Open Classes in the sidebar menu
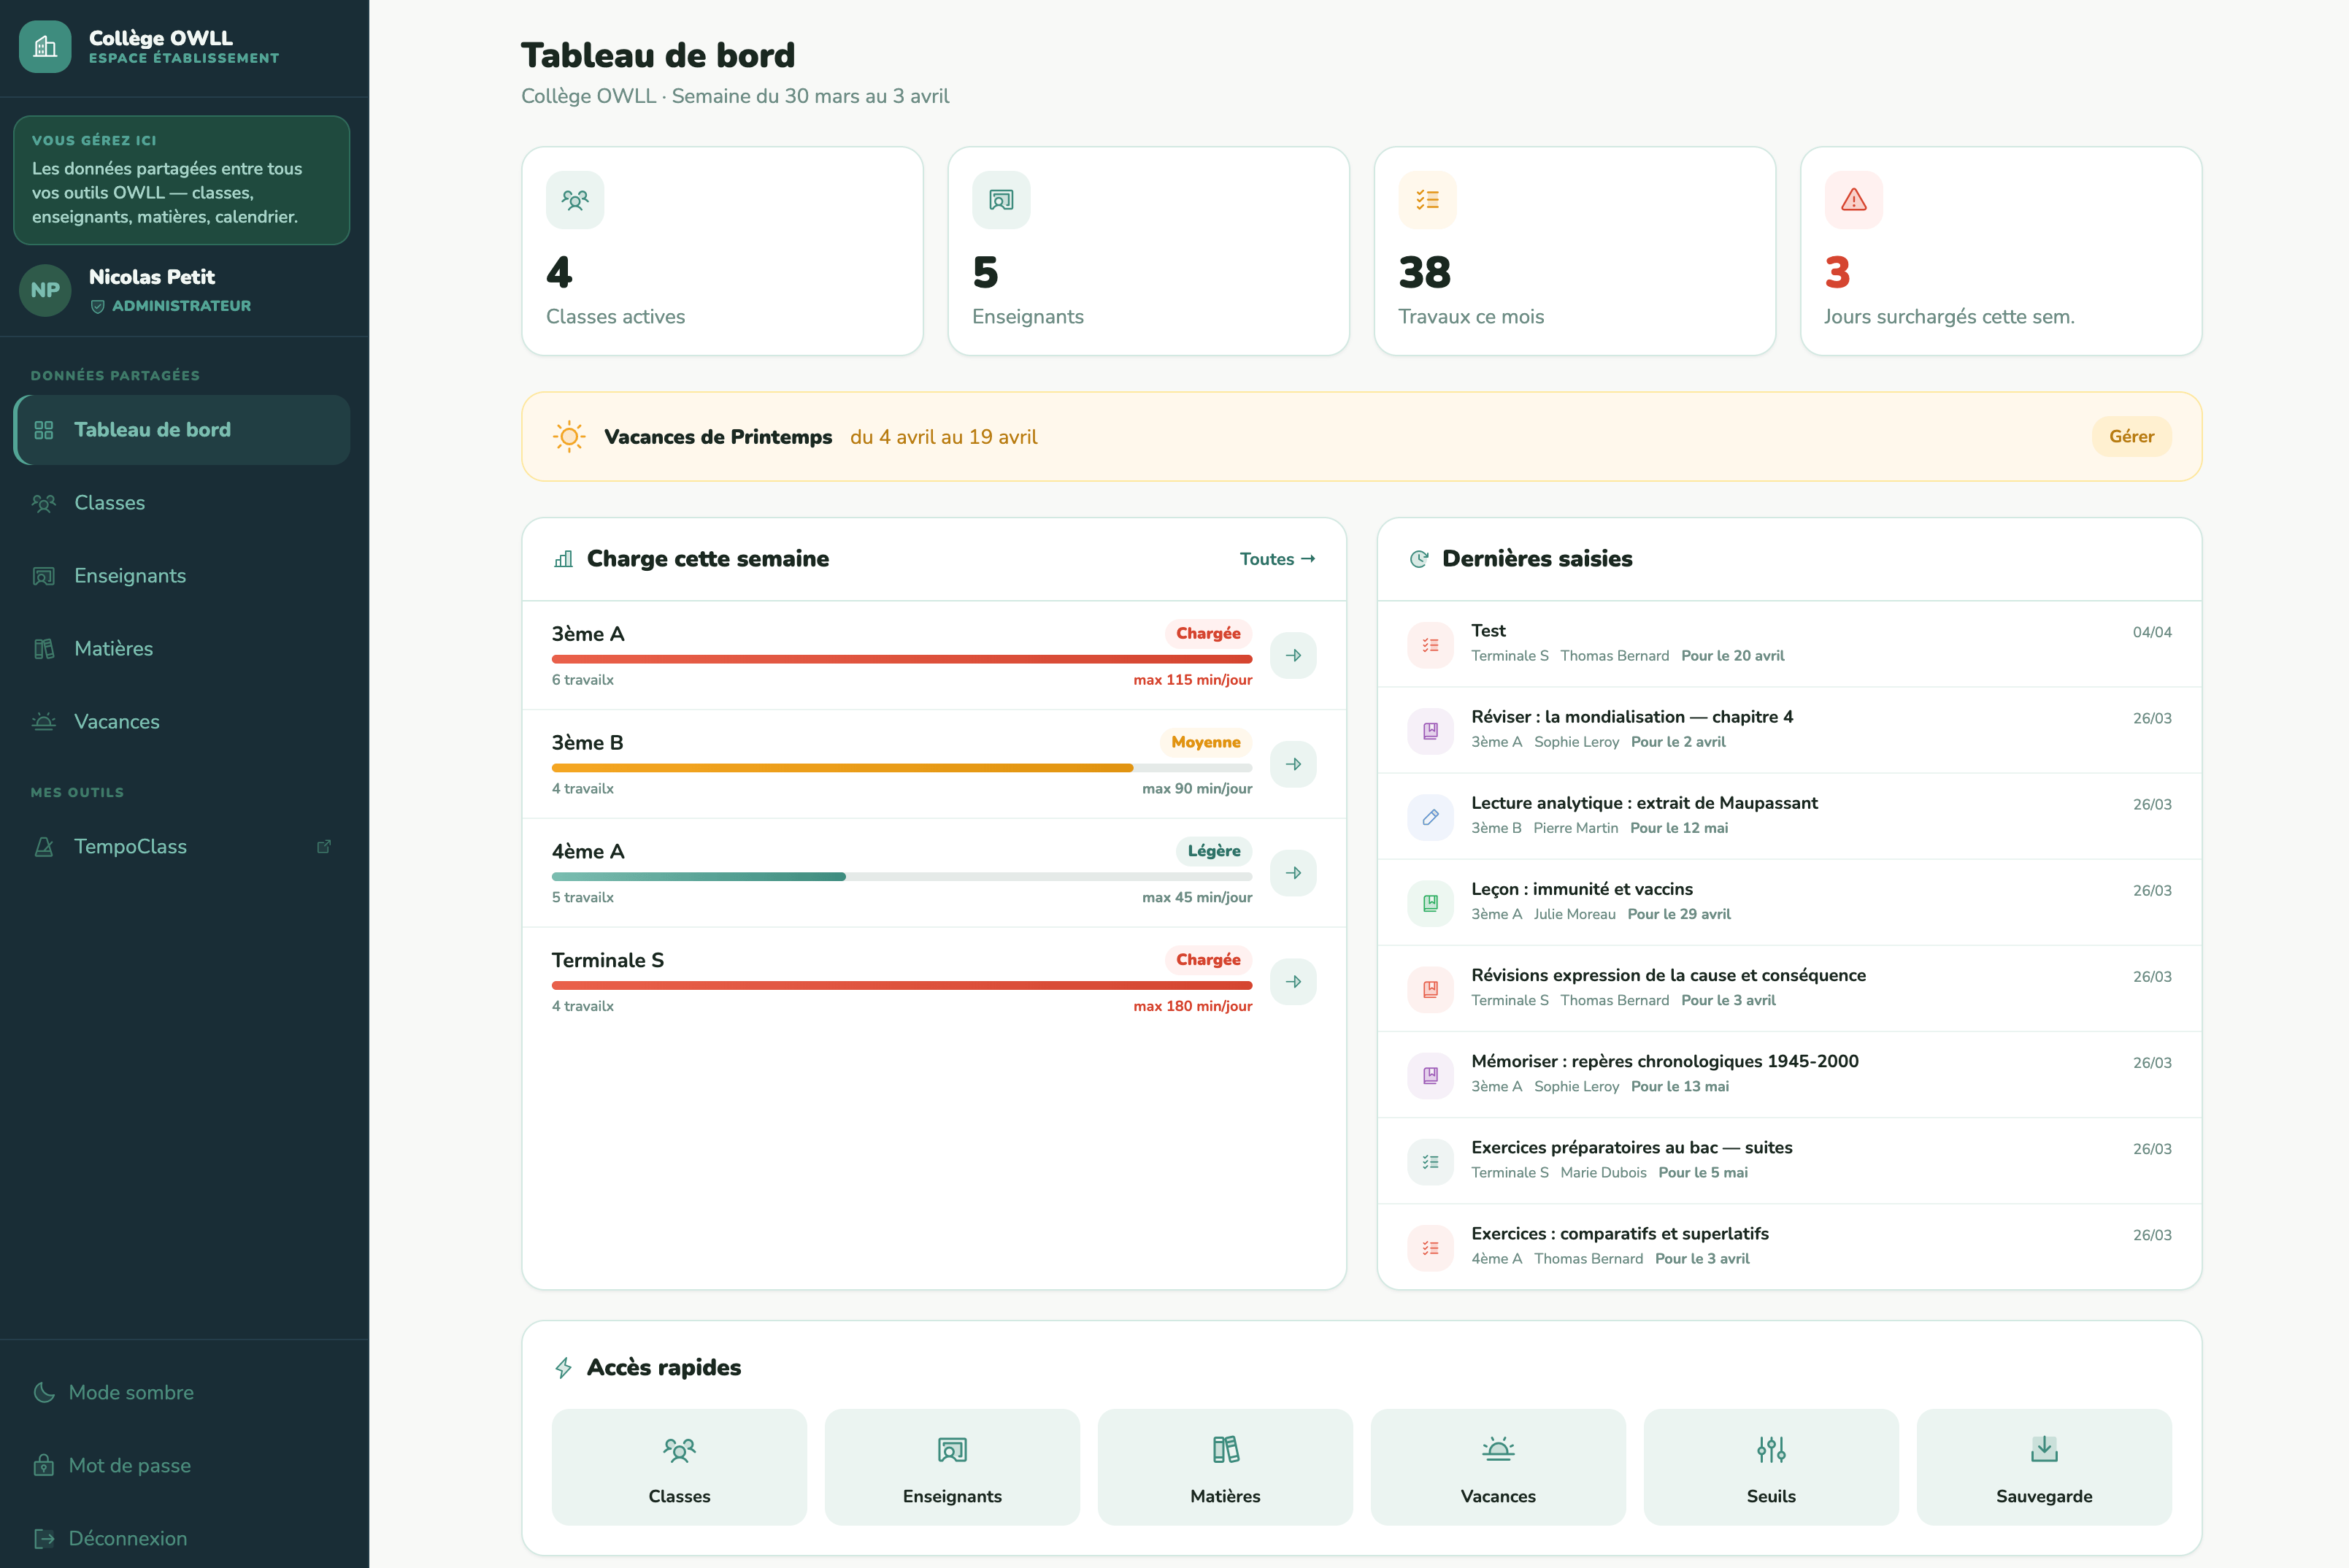This screenshot has height=1568, width=2349. point(182,503)
